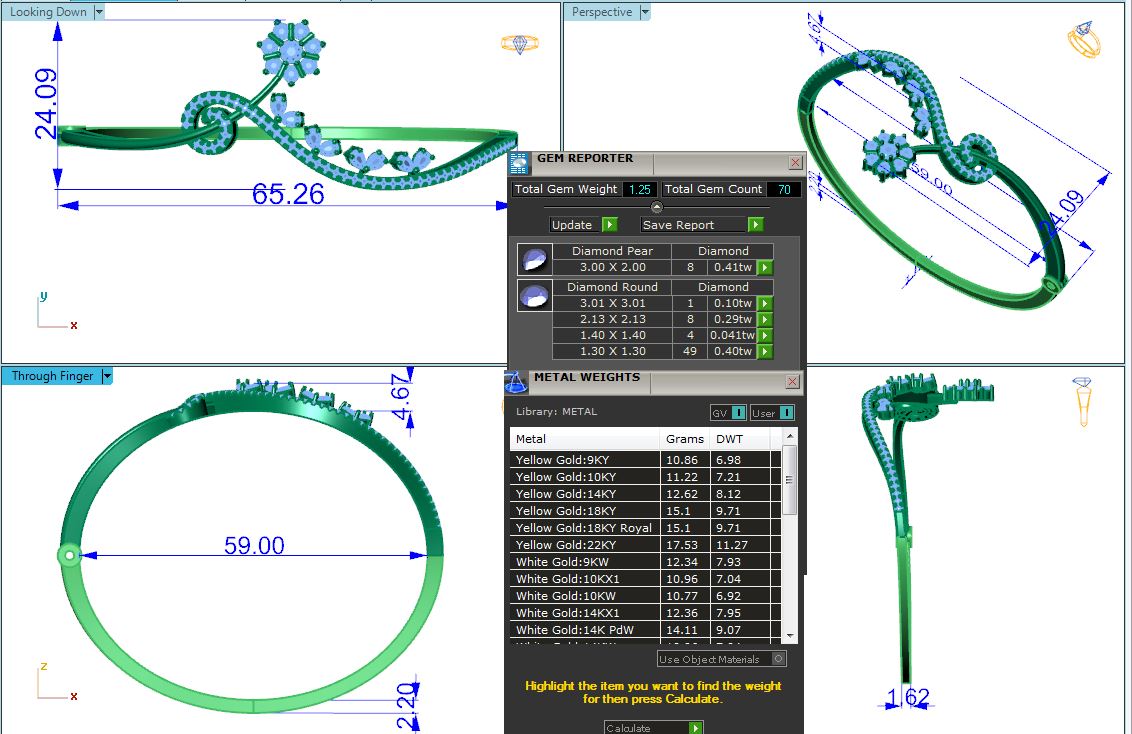Open the Perspective viewport dropdown arrow

[644, 12]
